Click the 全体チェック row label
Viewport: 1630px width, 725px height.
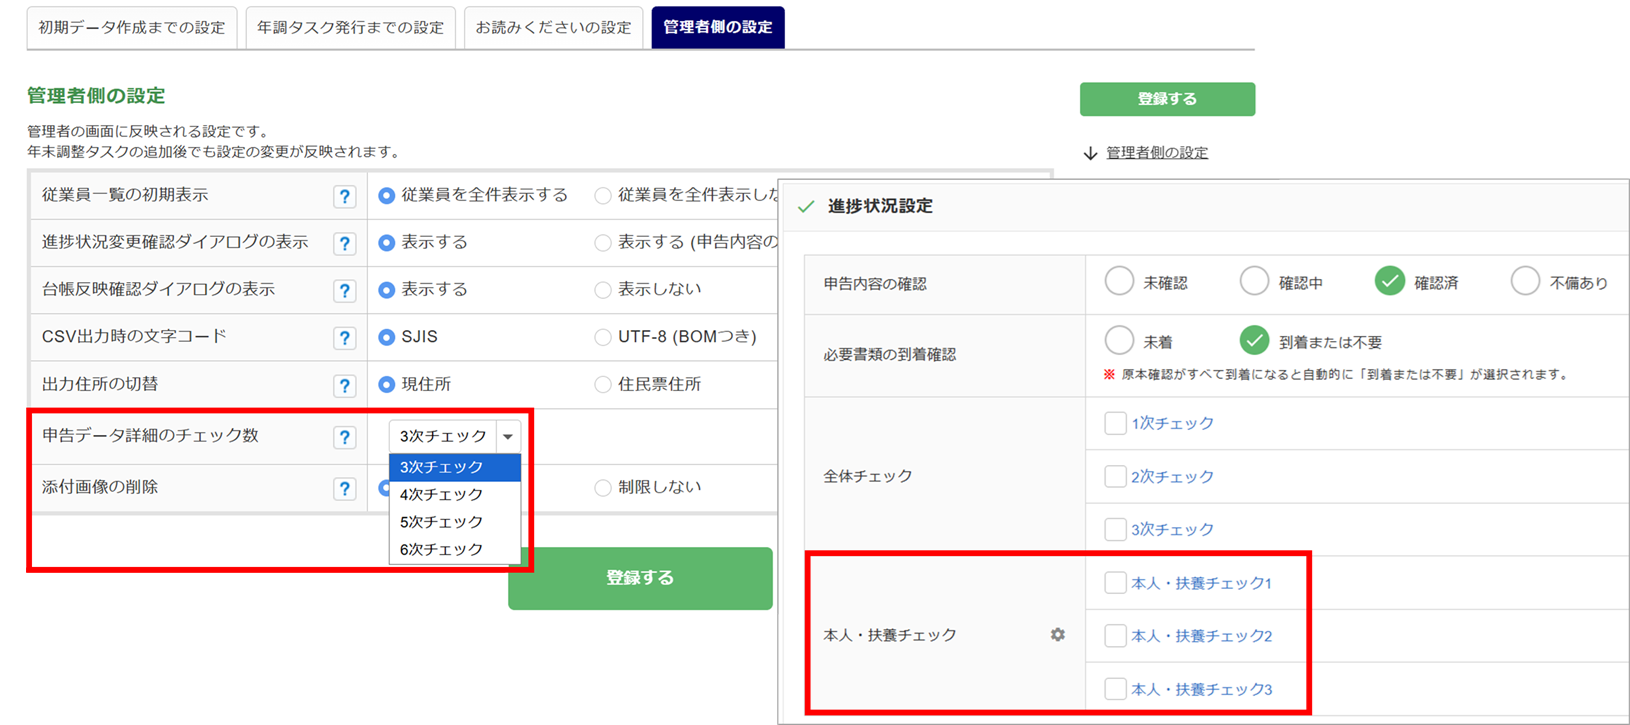click(x=868, y=476)
